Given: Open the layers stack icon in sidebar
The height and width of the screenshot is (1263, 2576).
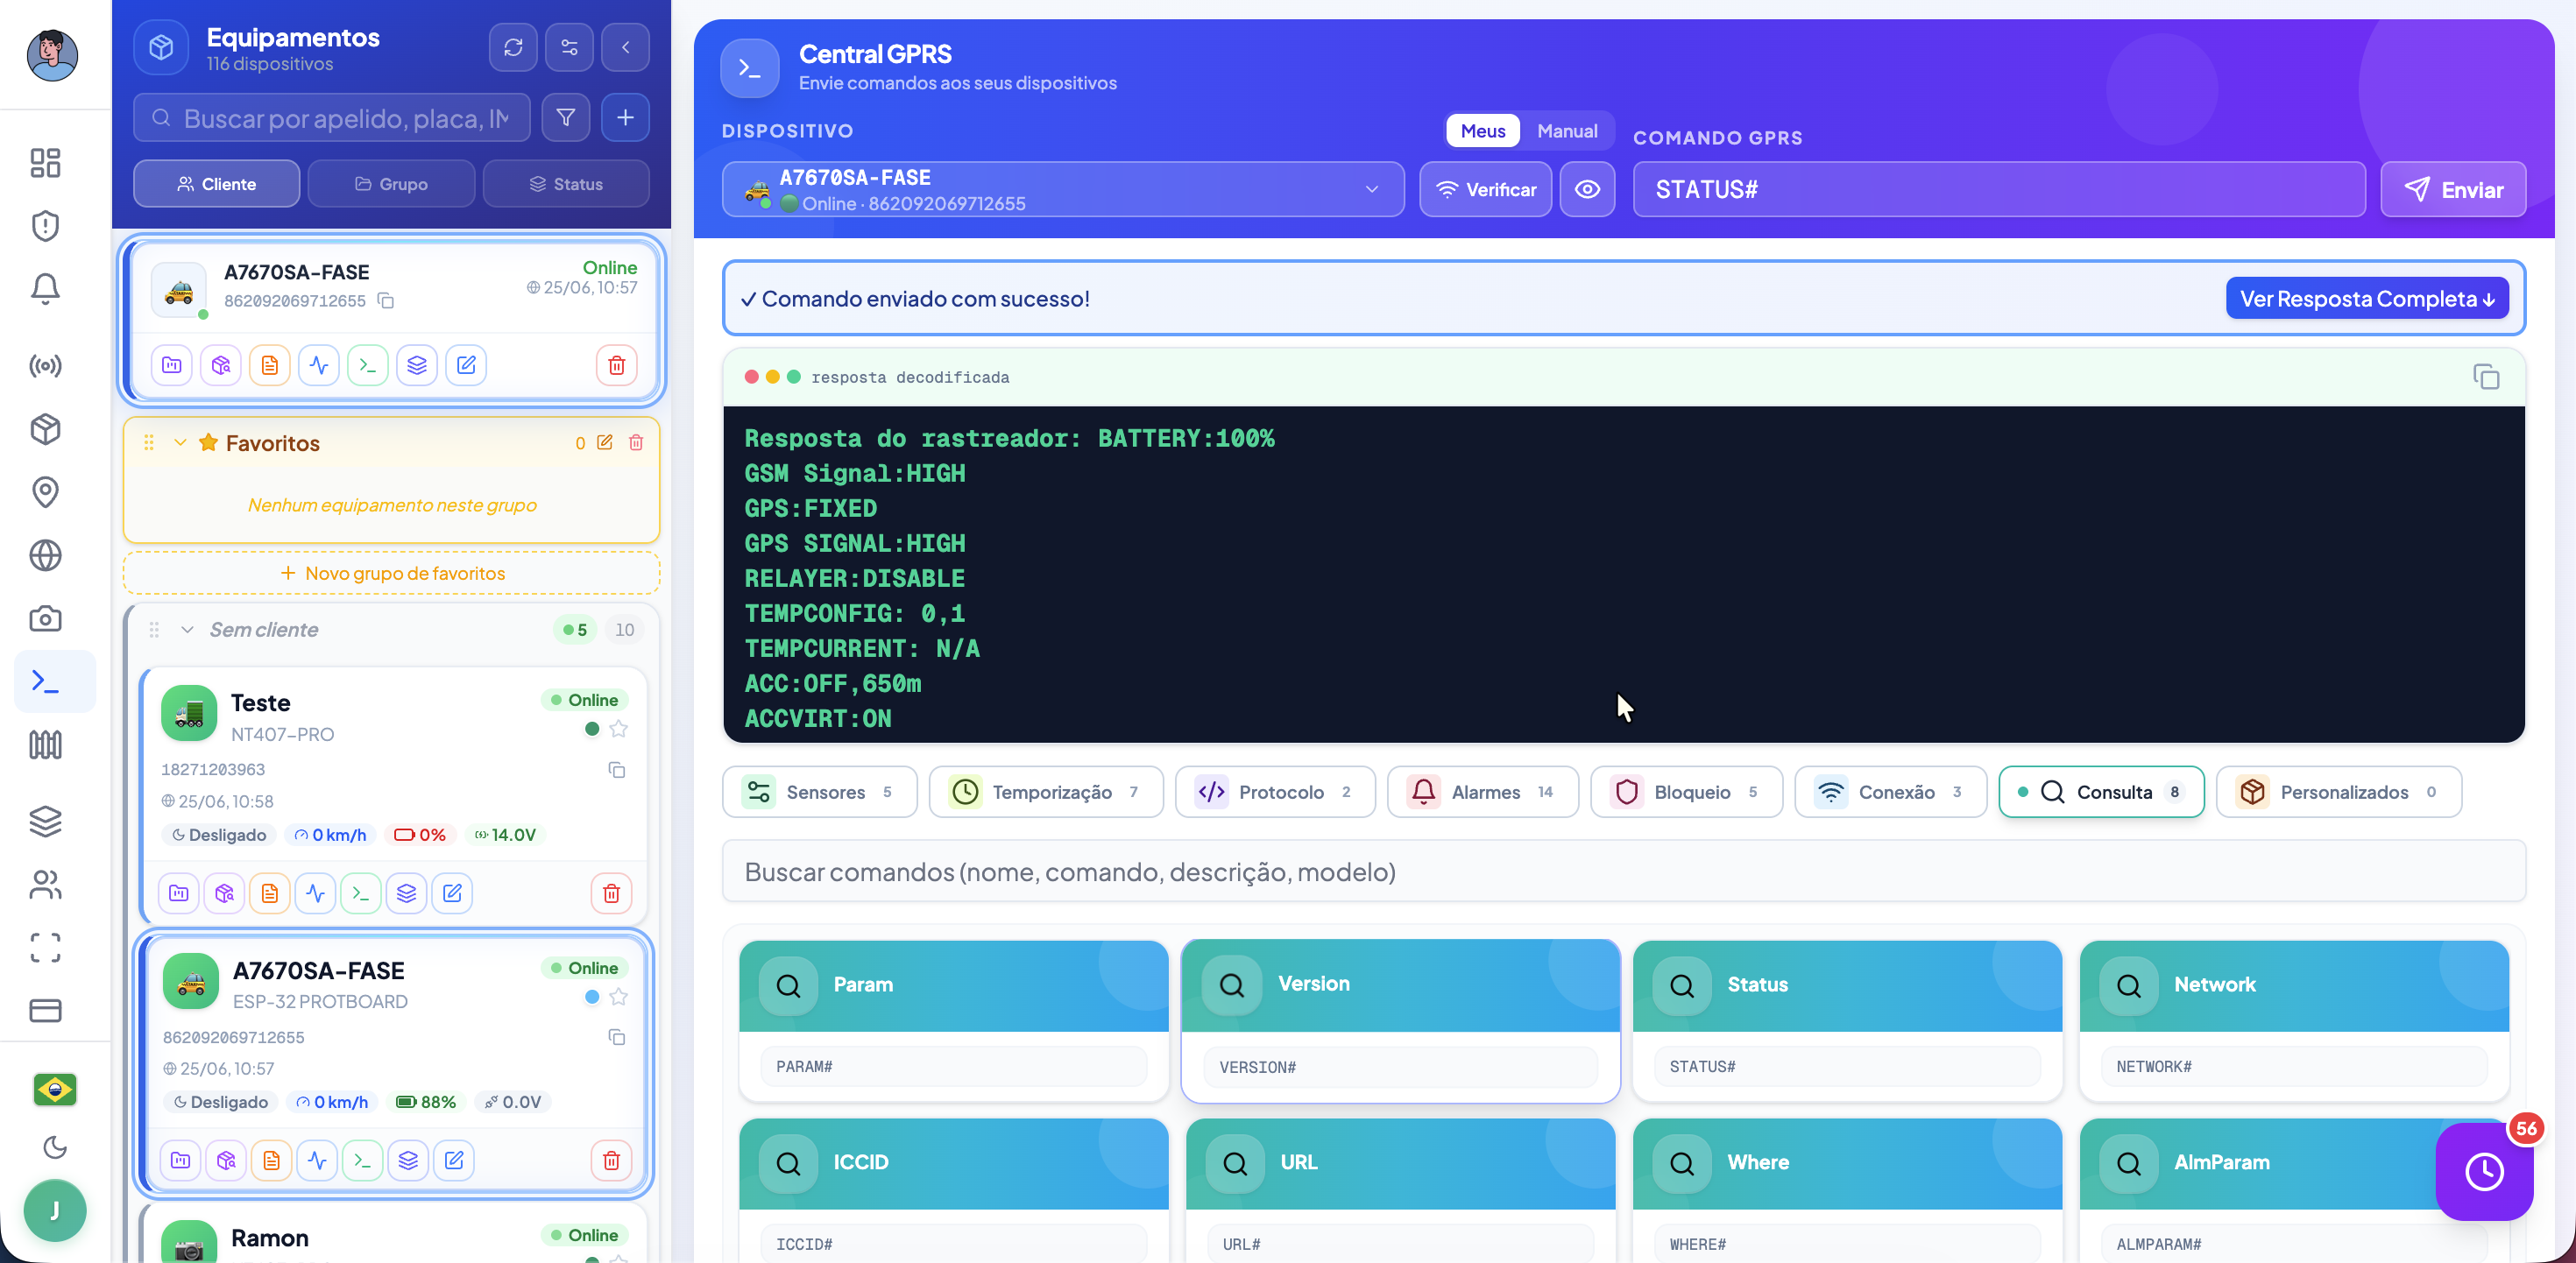Looking at the screenshot, I should [45, 821].
